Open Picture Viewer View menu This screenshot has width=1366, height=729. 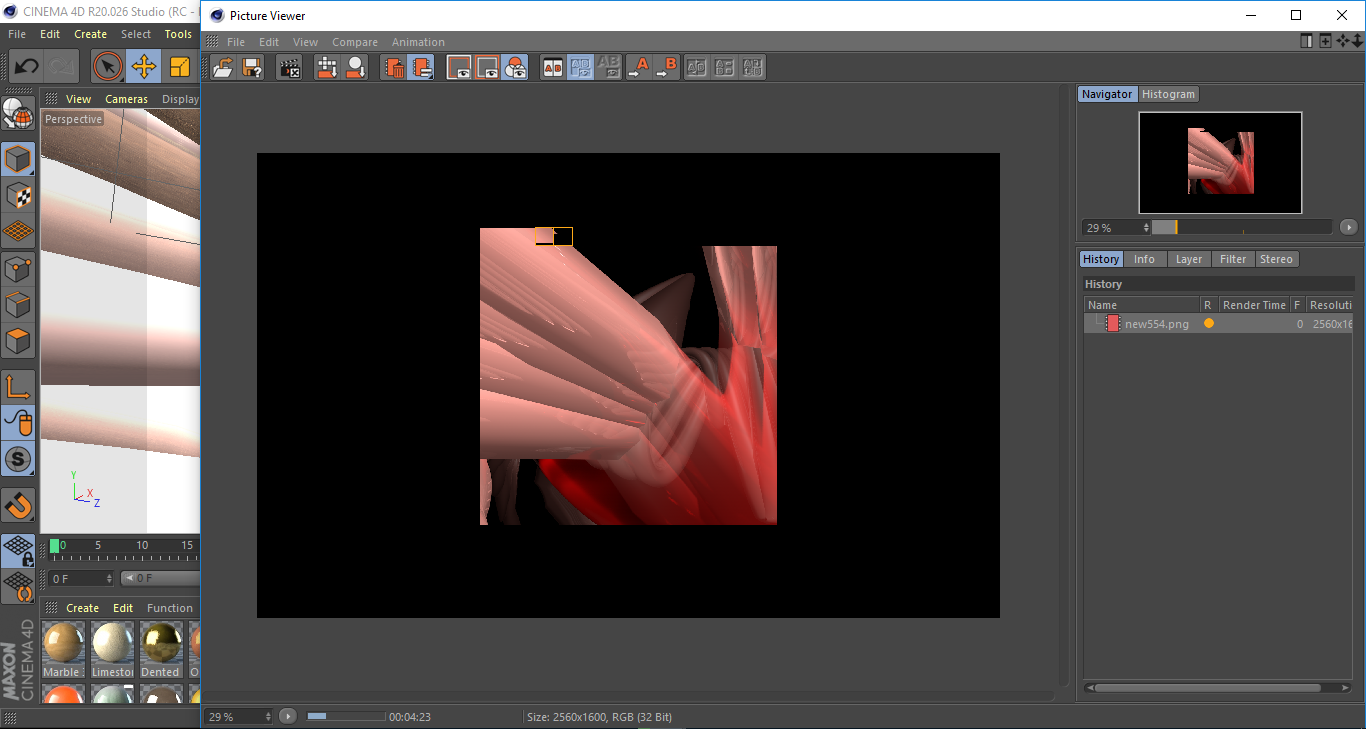pyautogui.click(x=305, y=42)
